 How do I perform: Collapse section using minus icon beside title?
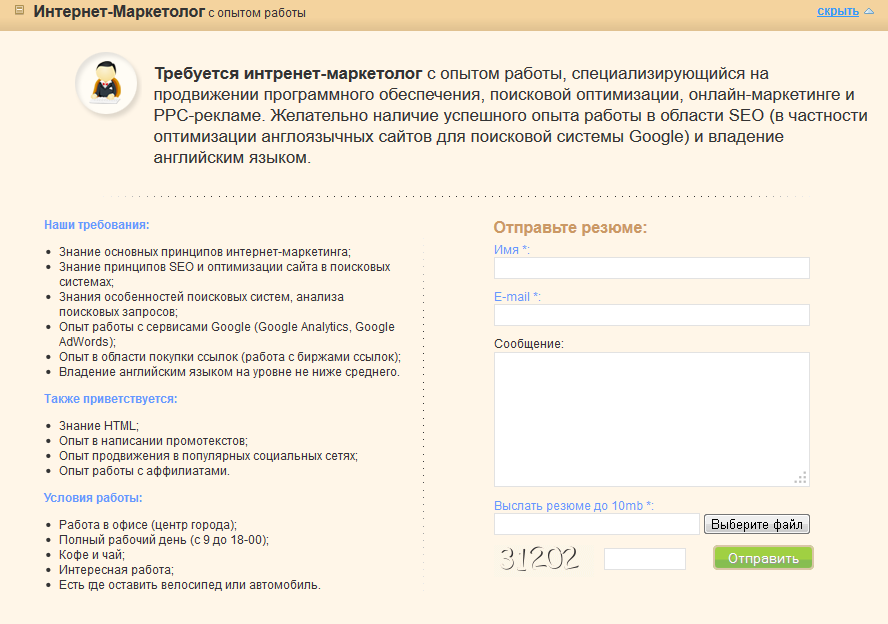click(19, 10)
